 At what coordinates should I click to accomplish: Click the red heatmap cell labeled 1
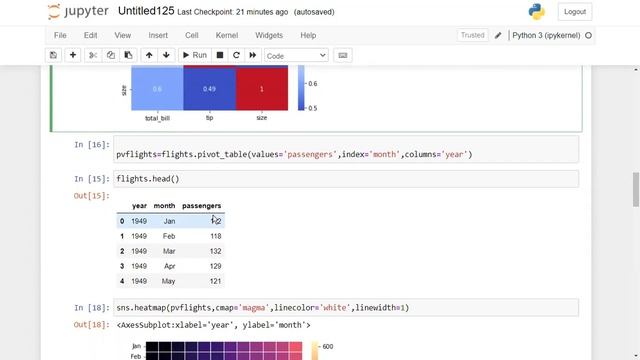click(262, 88)
